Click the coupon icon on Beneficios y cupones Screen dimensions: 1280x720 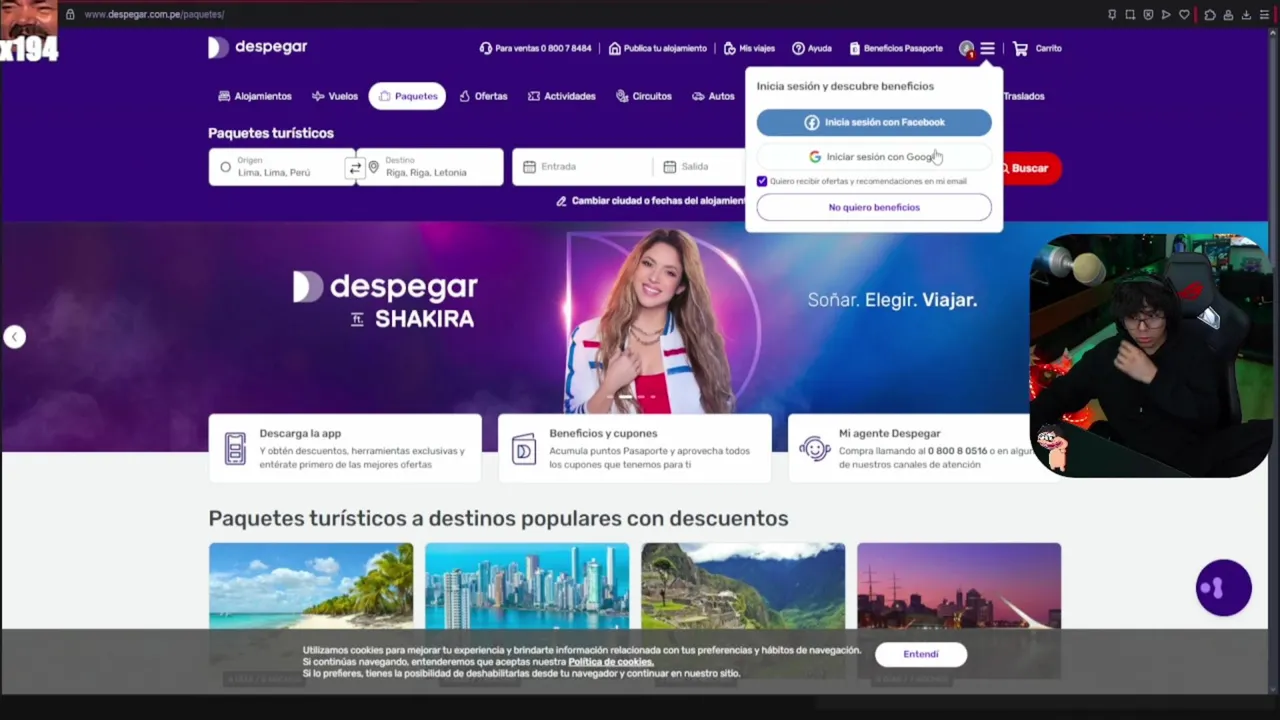tap(524, 449)
